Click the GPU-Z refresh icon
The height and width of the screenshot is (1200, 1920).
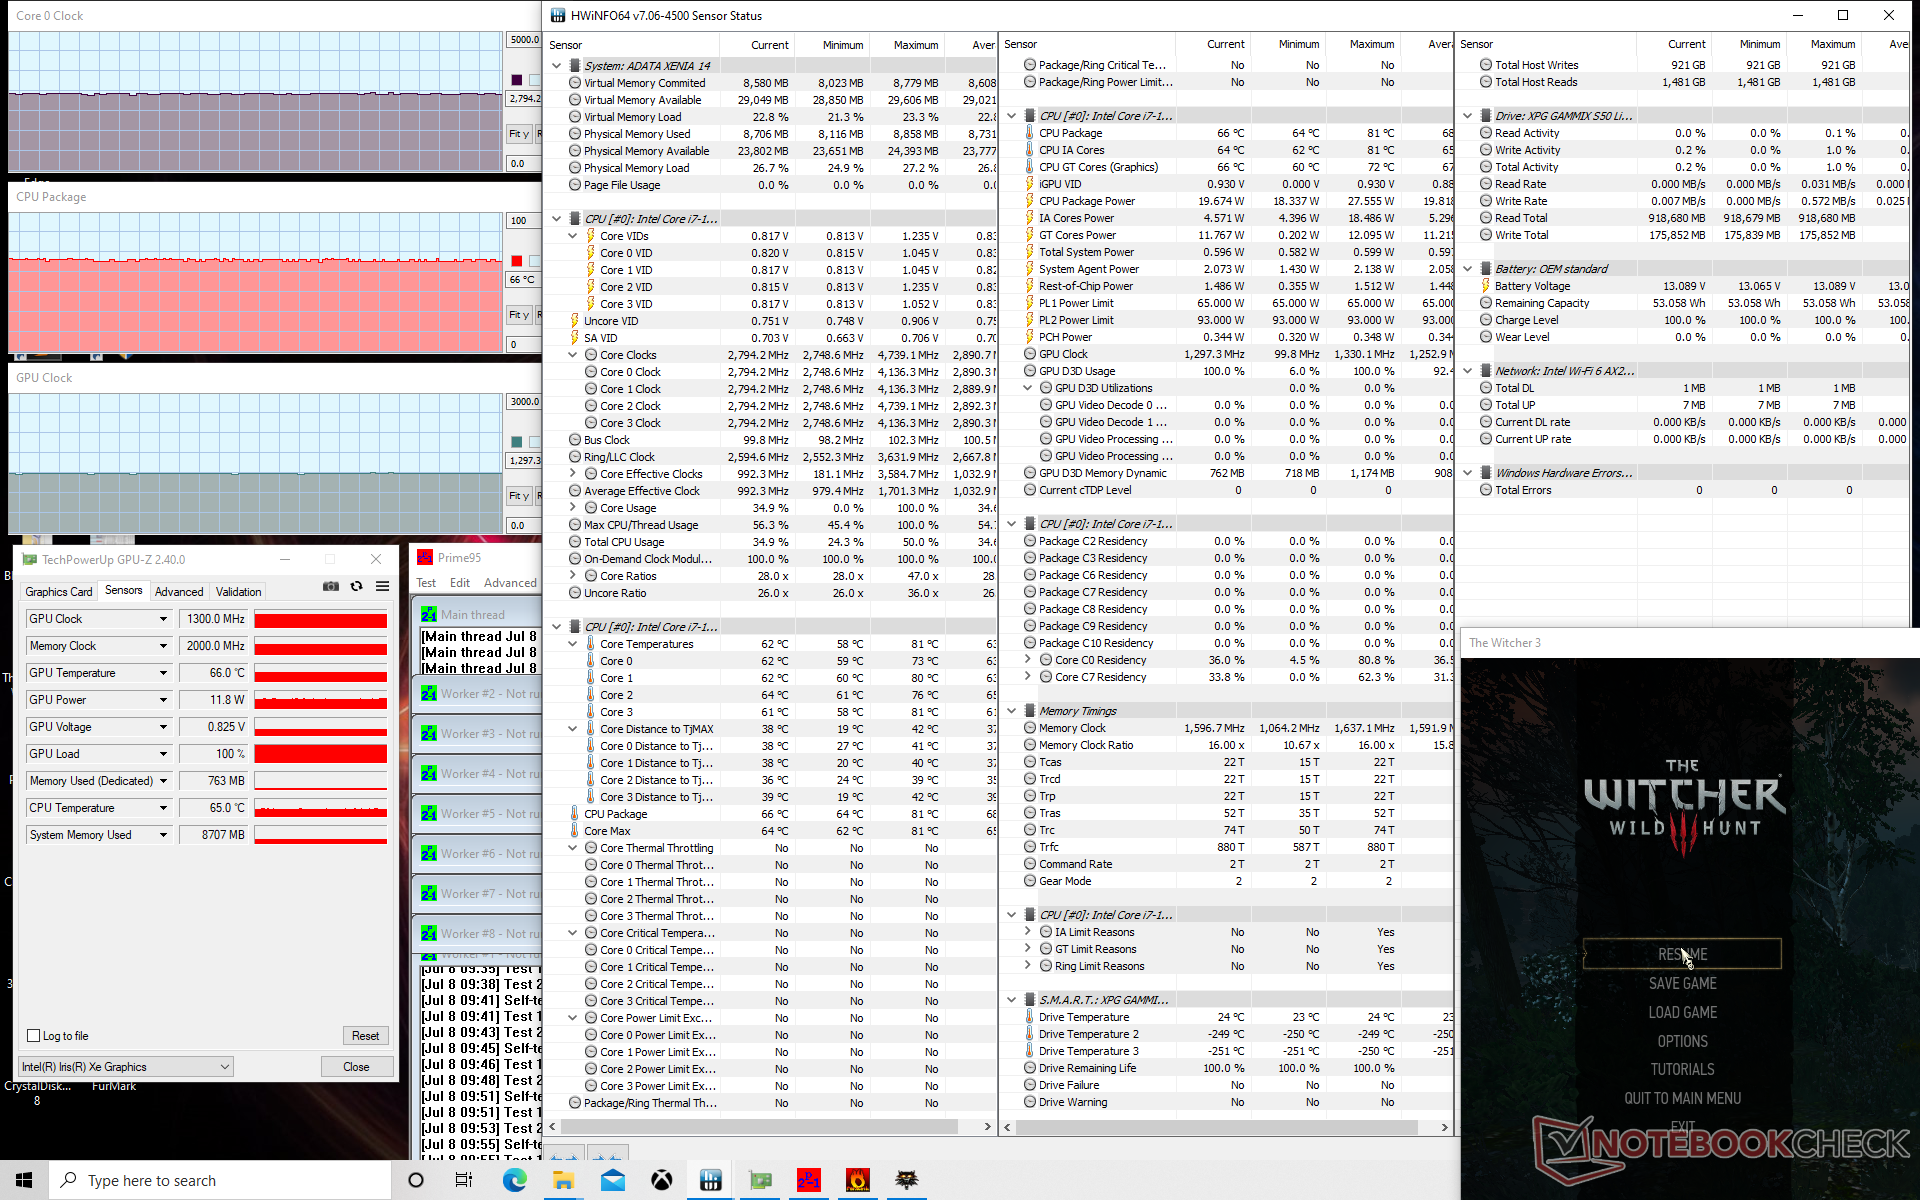click(x=356, y=587)
